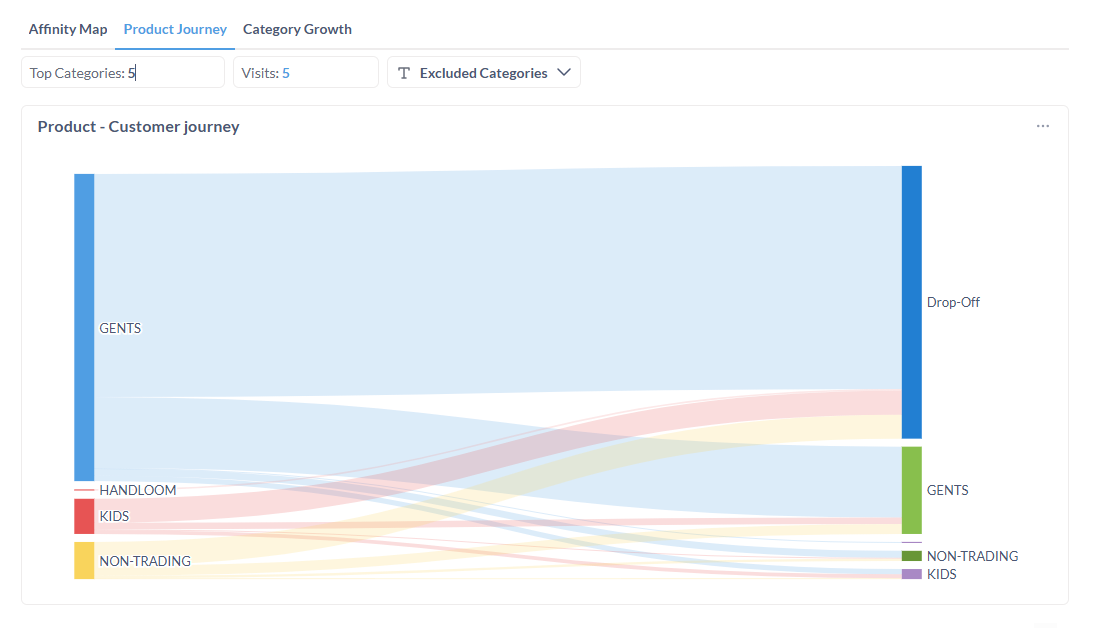Click the Product - Customer journey title
The image size is (1100, 628).
pos(139,127)
